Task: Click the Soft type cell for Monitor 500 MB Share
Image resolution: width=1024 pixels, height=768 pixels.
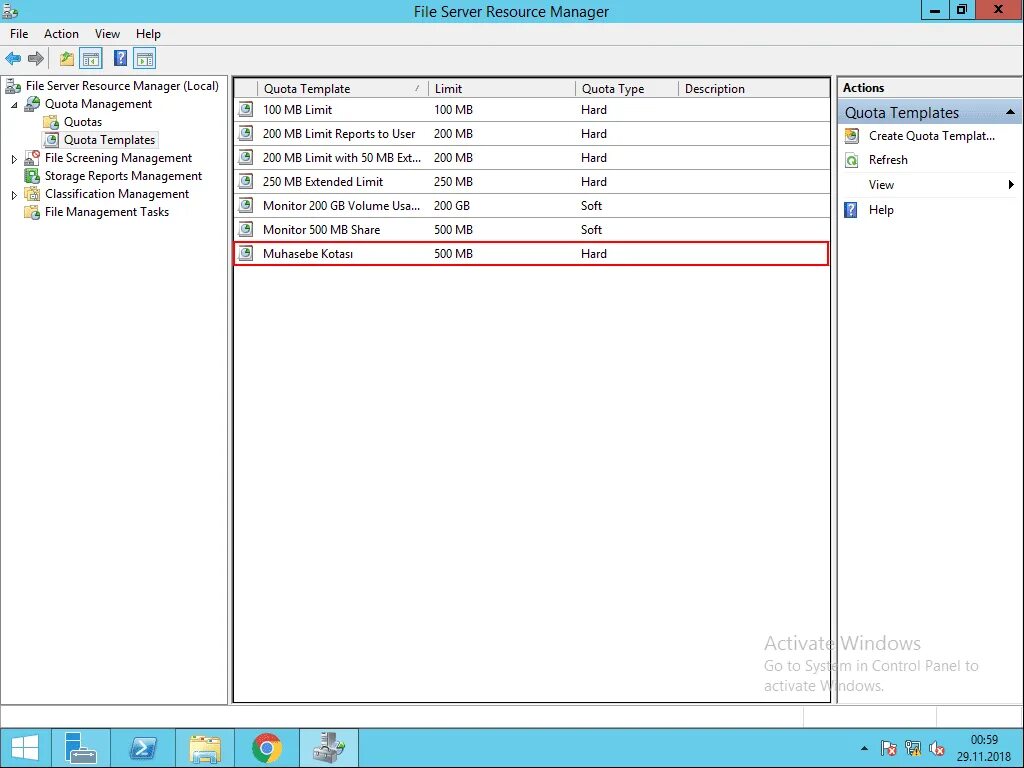Action: point(592,229)
